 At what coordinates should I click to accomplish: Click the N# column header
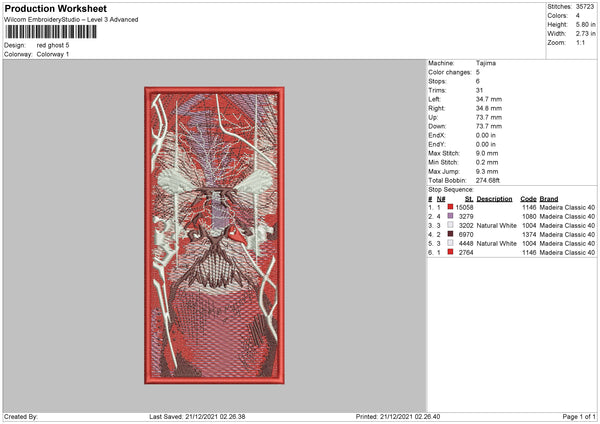[x=441, y=198]
